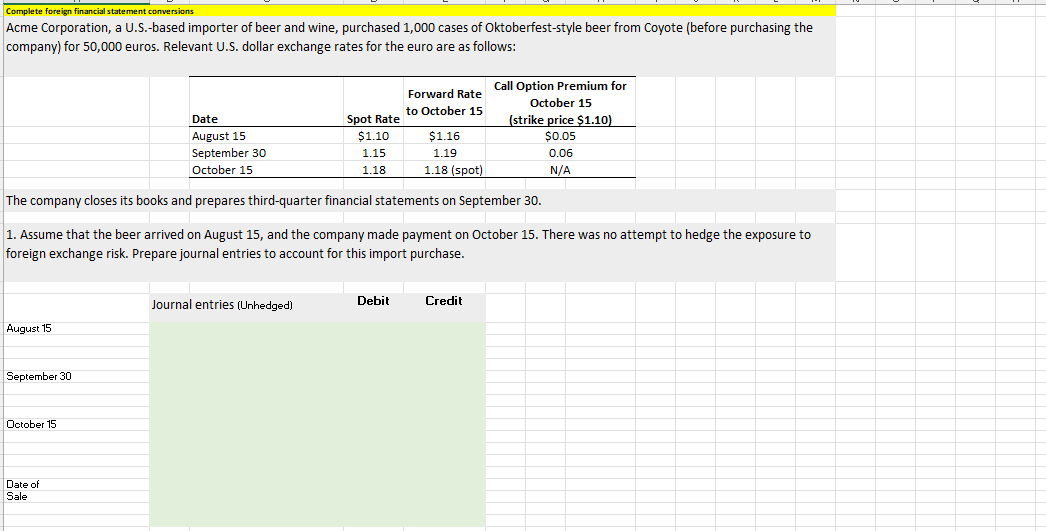Click the 'August 15' journal entry row label
The width and height of the screenshot is (1046, 531).
coord(76,328)
